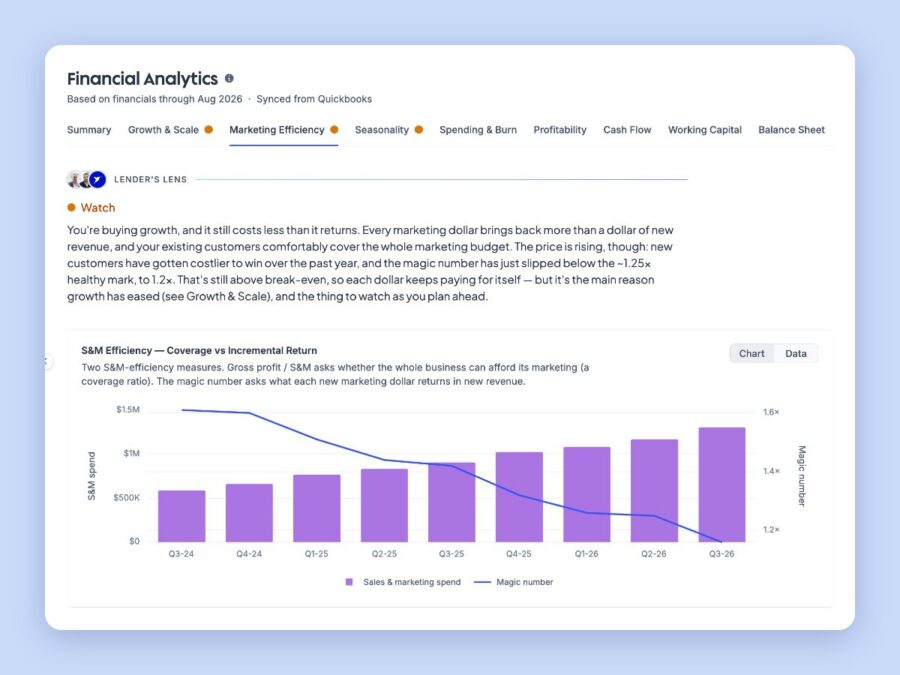This screenshot has width=900, height=675.
Task: Open the Working Capital tab
Action: coord(705,130)
